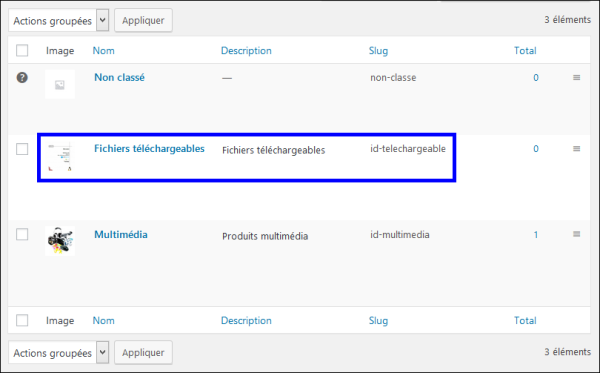The height and width of the screenshot is (373, 600).
Task: Open the Fichiers téléchargeables category thumbnail
Action: (60, 157)
